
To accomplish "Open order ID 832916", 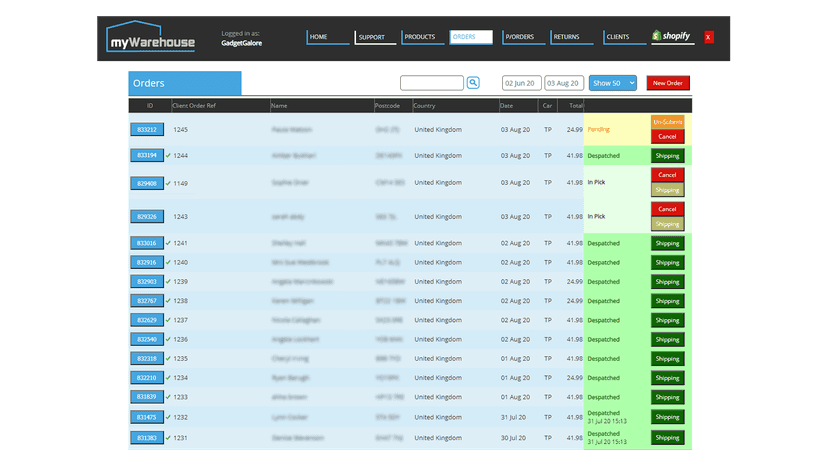I will 147,262.
